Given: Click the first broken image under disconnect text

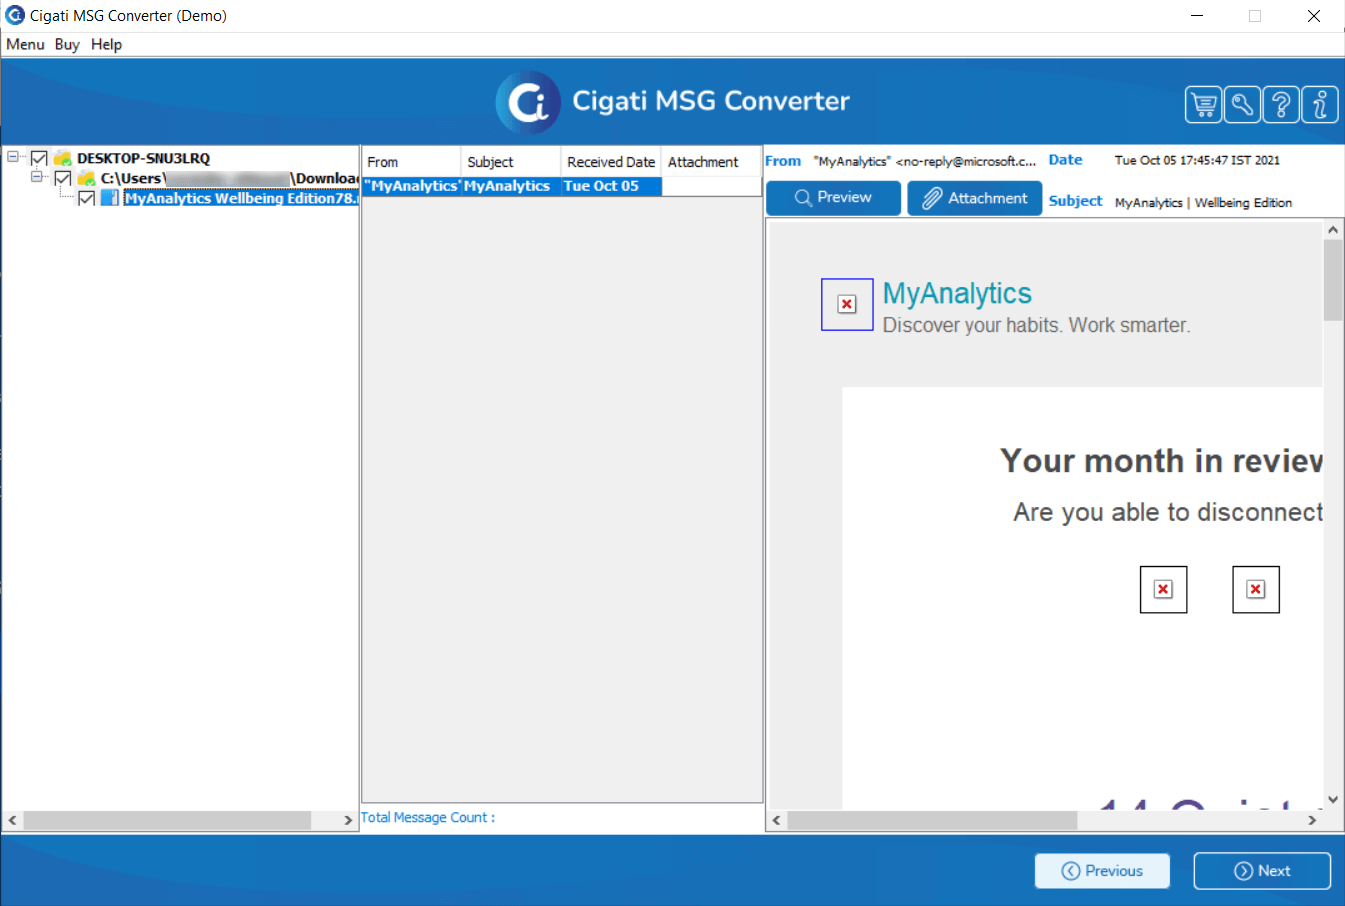Looking at the screenshot, I should [1163, 589].
